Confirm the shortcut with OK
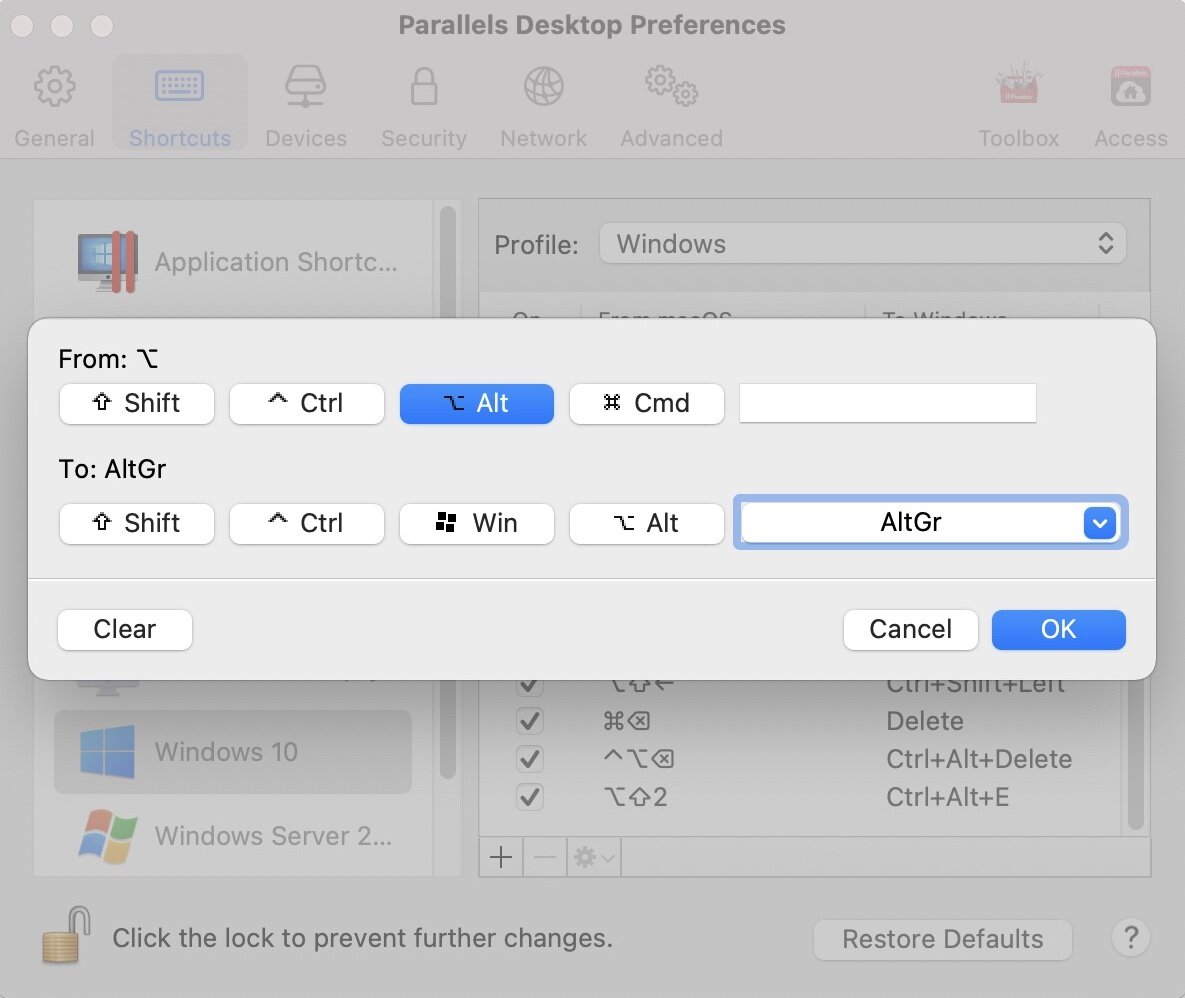 (1059, 629)
